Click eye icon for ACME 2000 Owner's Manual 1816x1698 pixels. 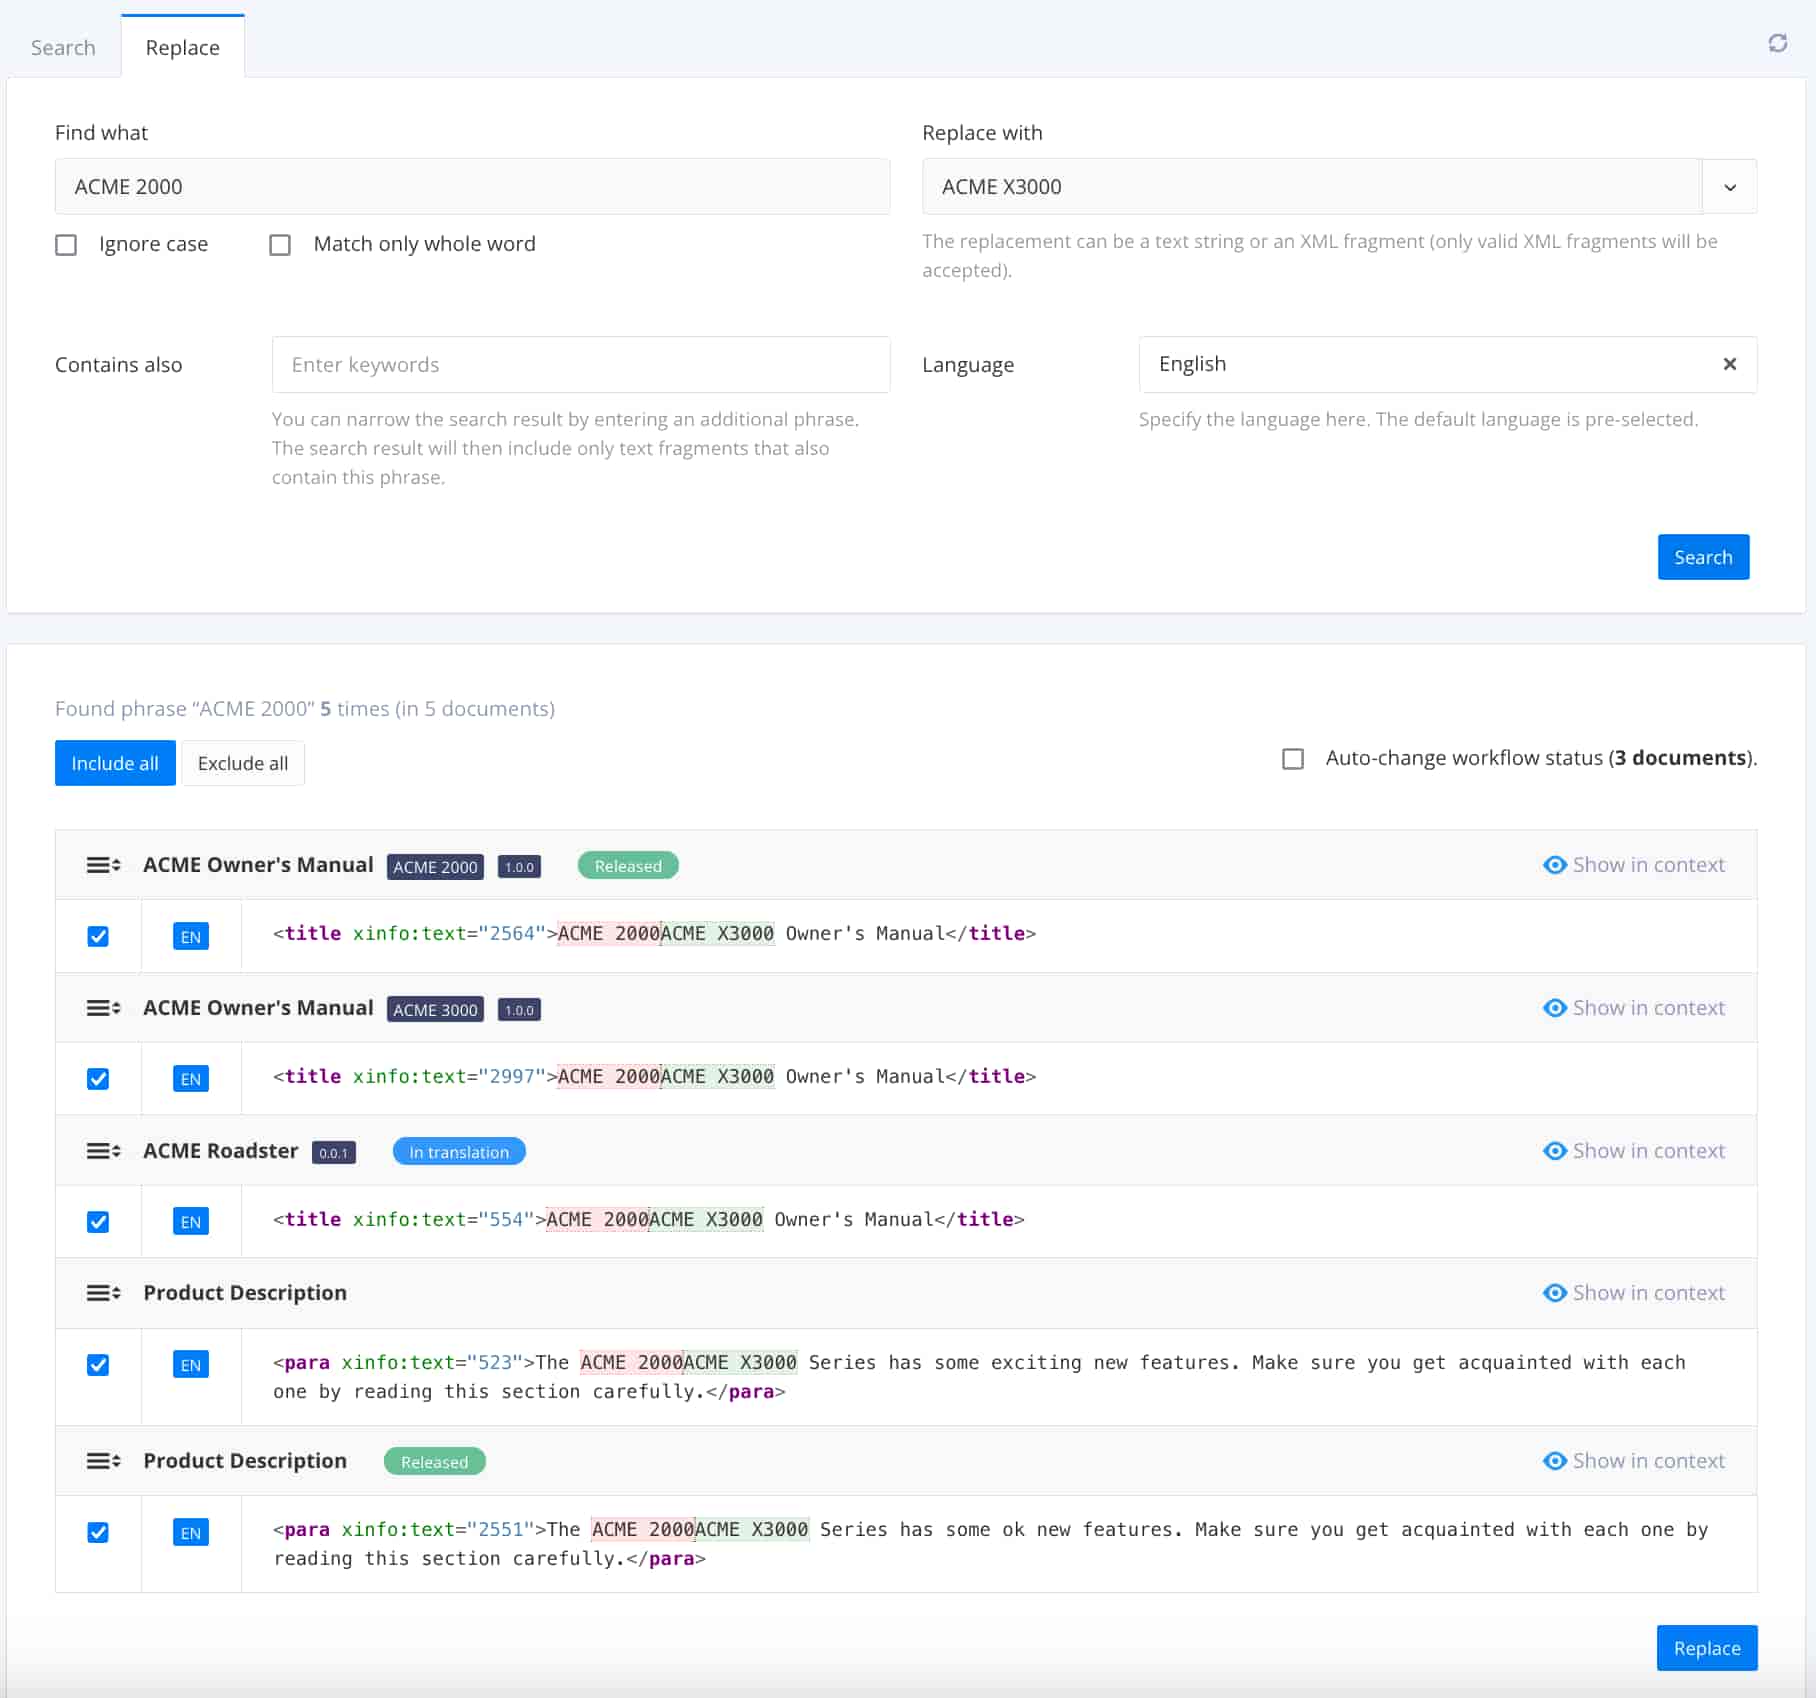pyautogui.click(x=1554, y=865)
